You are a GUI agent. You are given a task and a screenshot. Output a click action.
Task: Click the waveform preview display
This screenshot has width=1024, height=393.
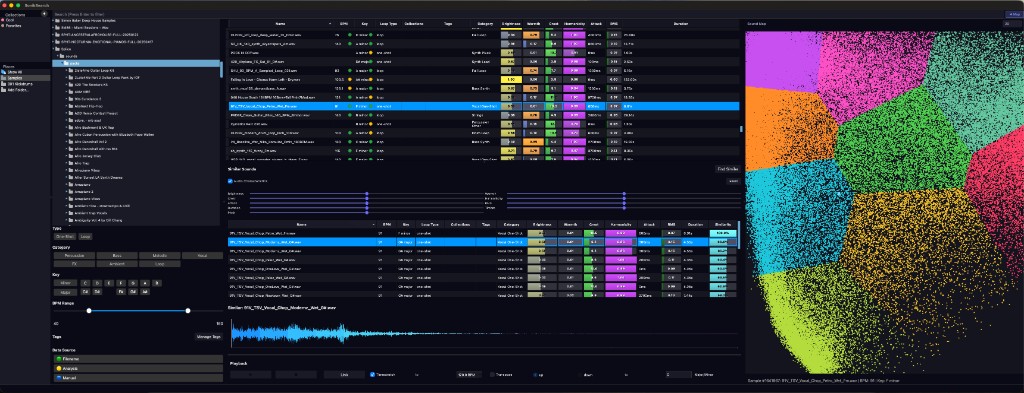point(484,333)
